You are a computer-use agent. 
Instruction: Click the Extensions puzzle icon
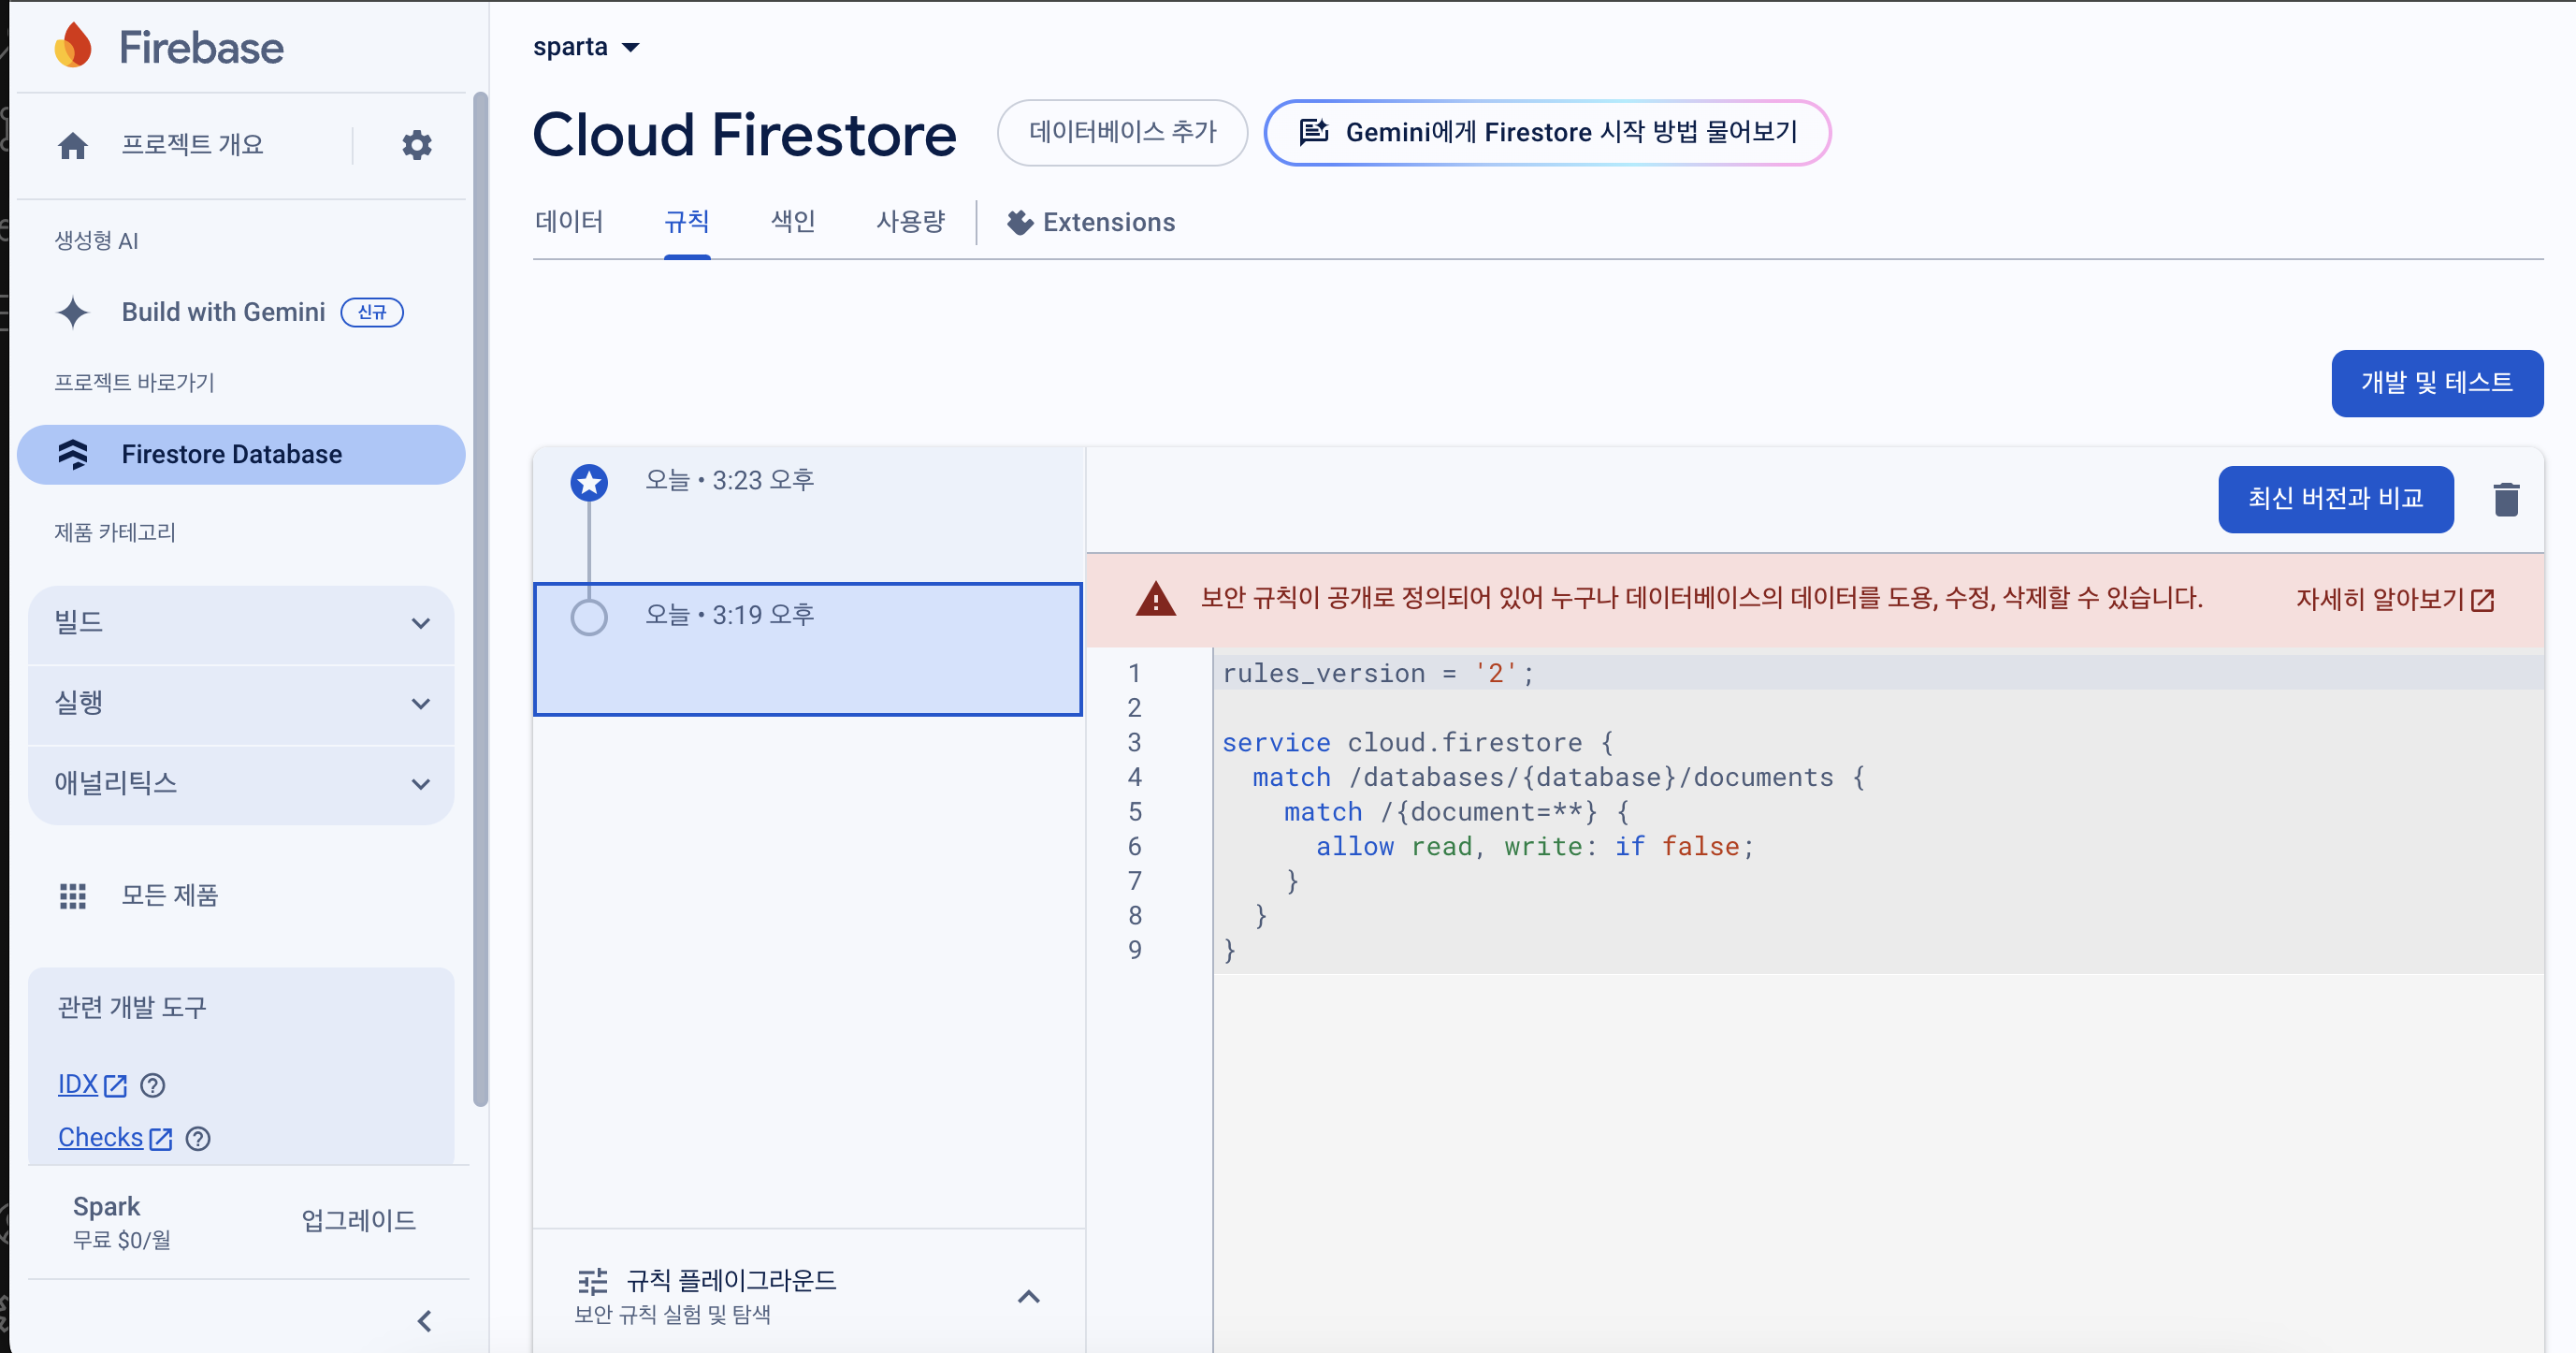tap(1020, 222)
